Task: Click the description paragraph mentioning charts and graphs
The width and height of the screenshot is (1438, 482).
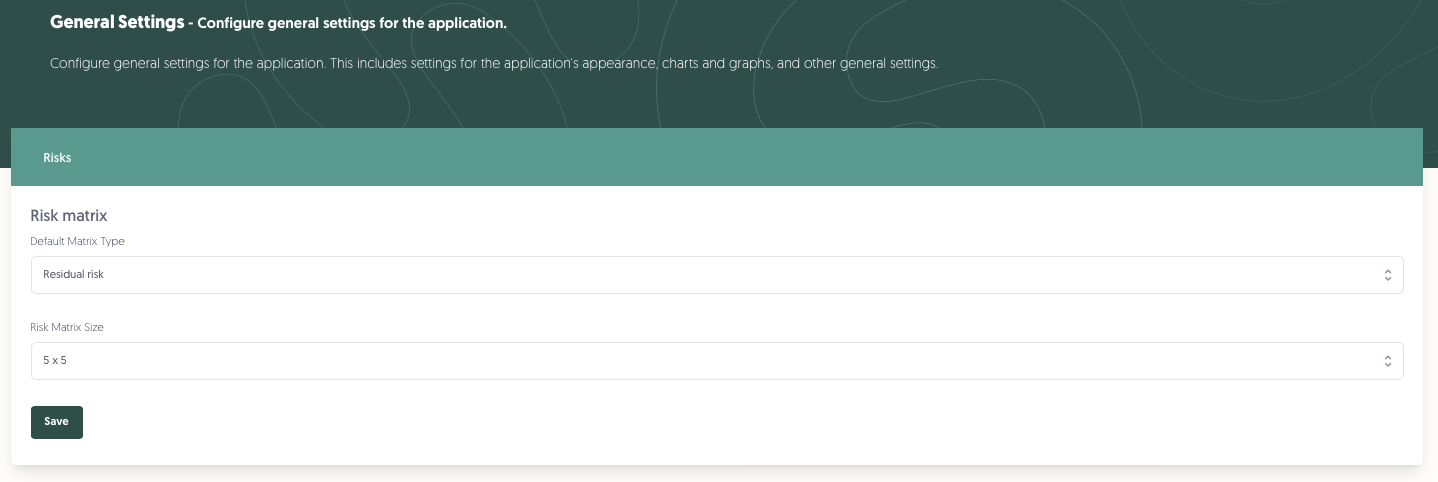Action: pos(494,63)
